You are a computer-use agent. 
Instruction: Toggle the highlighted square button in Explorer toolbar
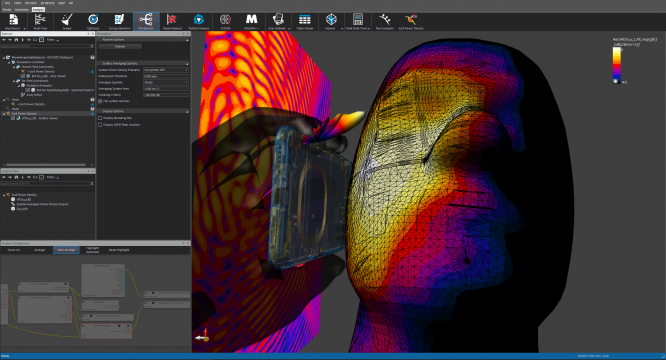pyautogui.click(x=41, y=40)
